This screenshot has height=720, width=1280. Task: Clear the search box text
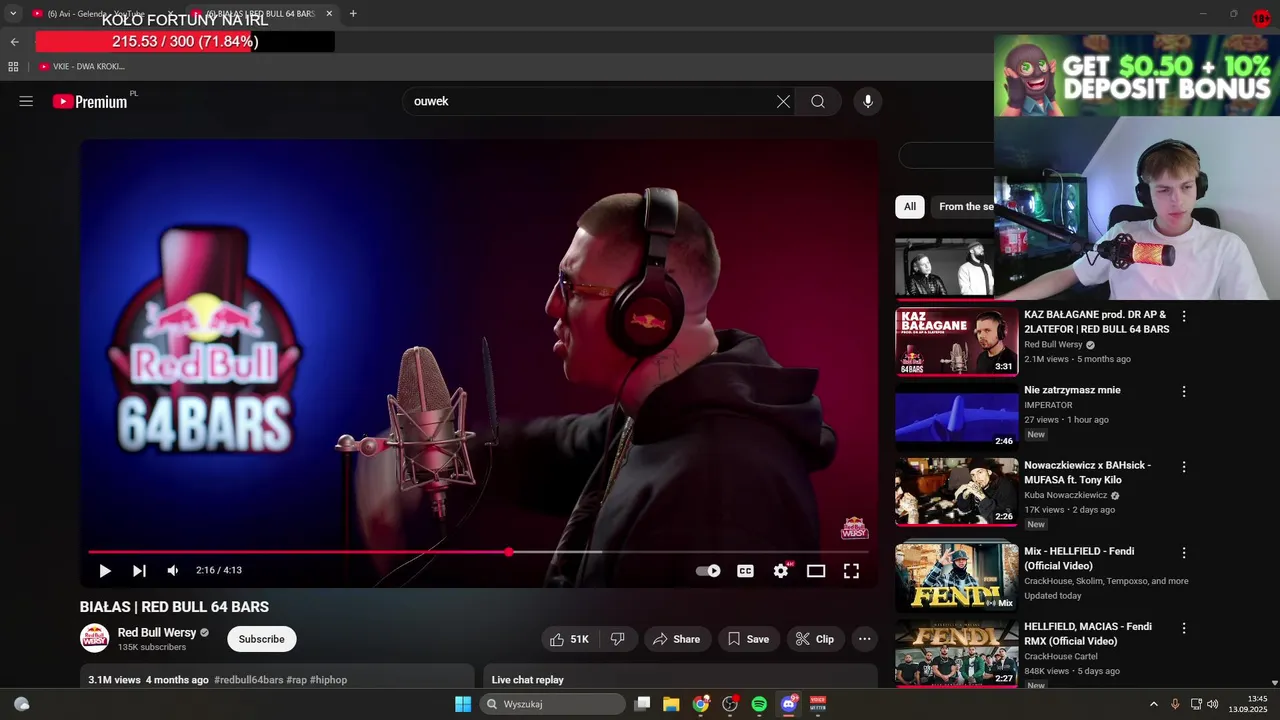click(x=783, y=101)
